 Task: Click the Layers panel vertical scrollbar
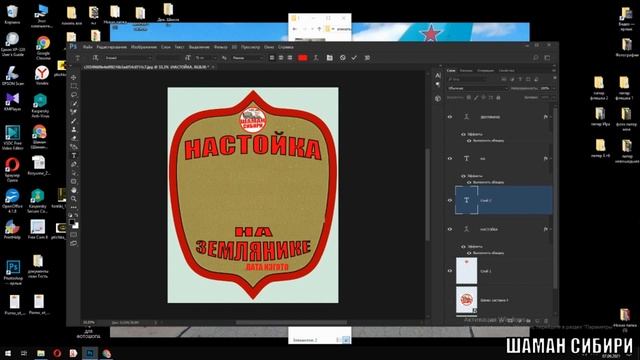coord(555,198)
